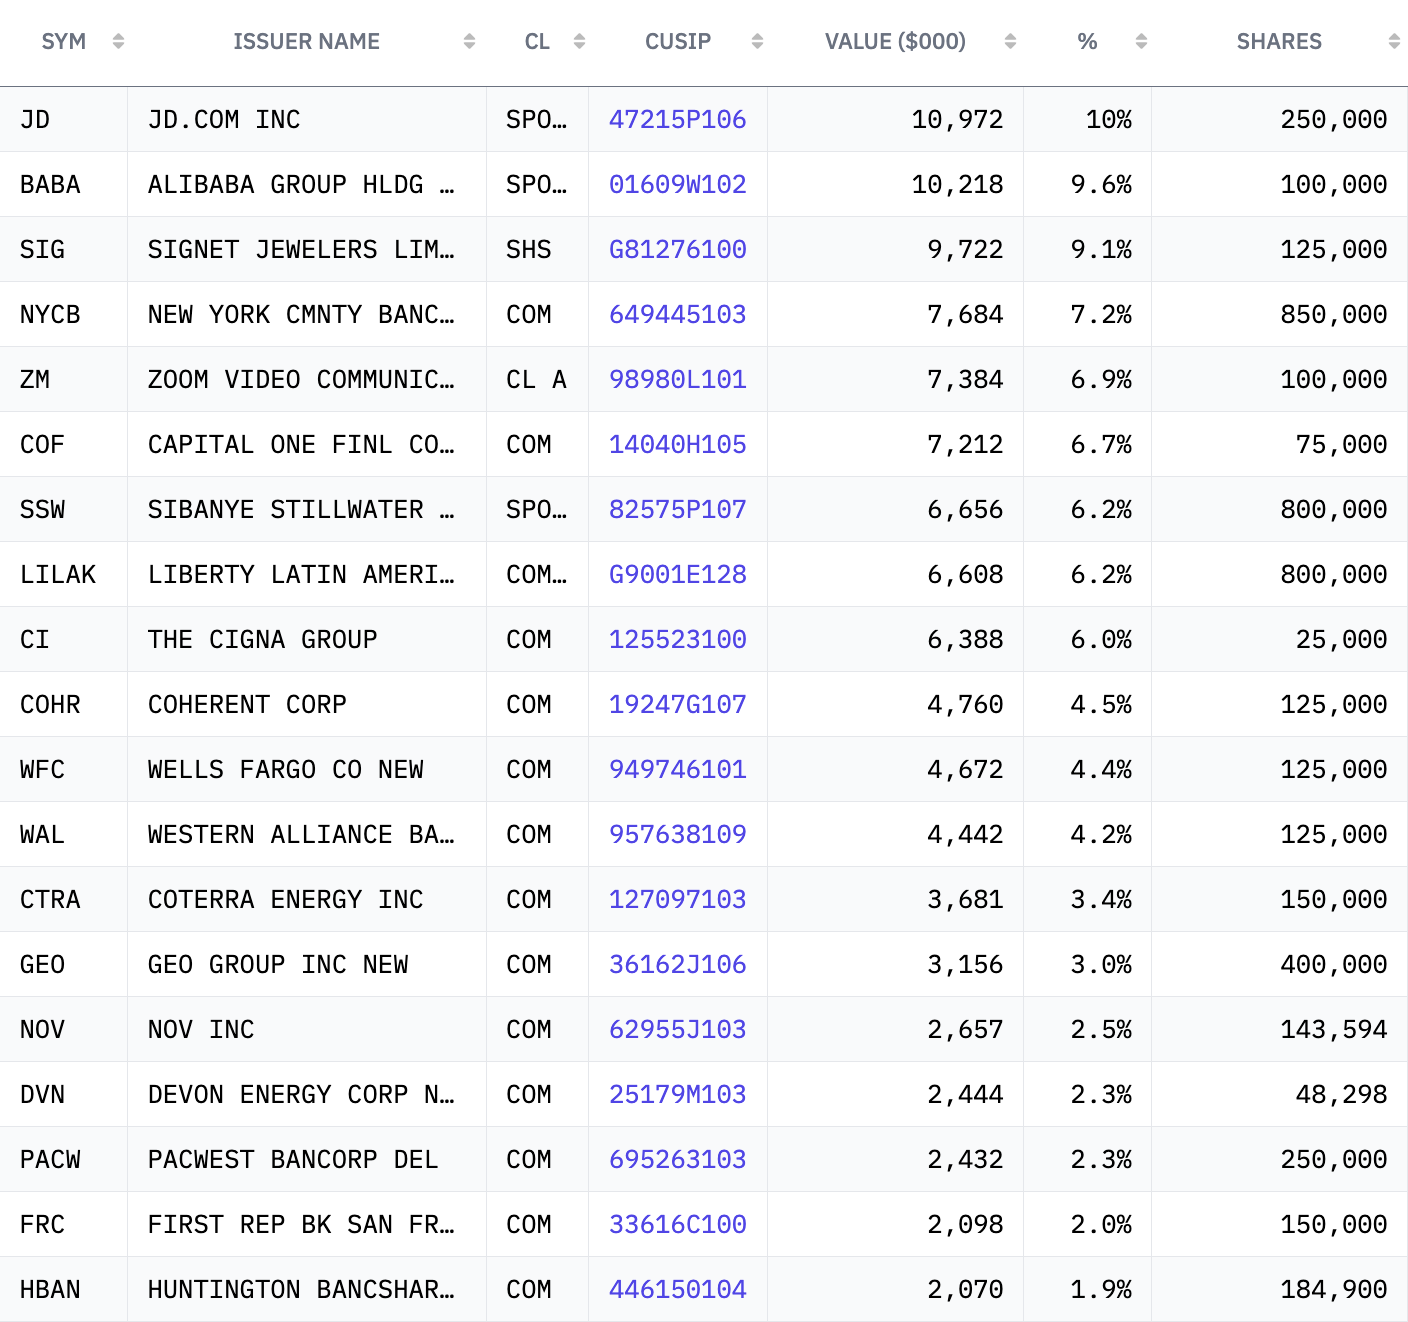The width and height of the screenshot is (1408, 1322).
Task: Open CUSIP link 127097103 for CTRA
Action: click(x=678, y=899)
